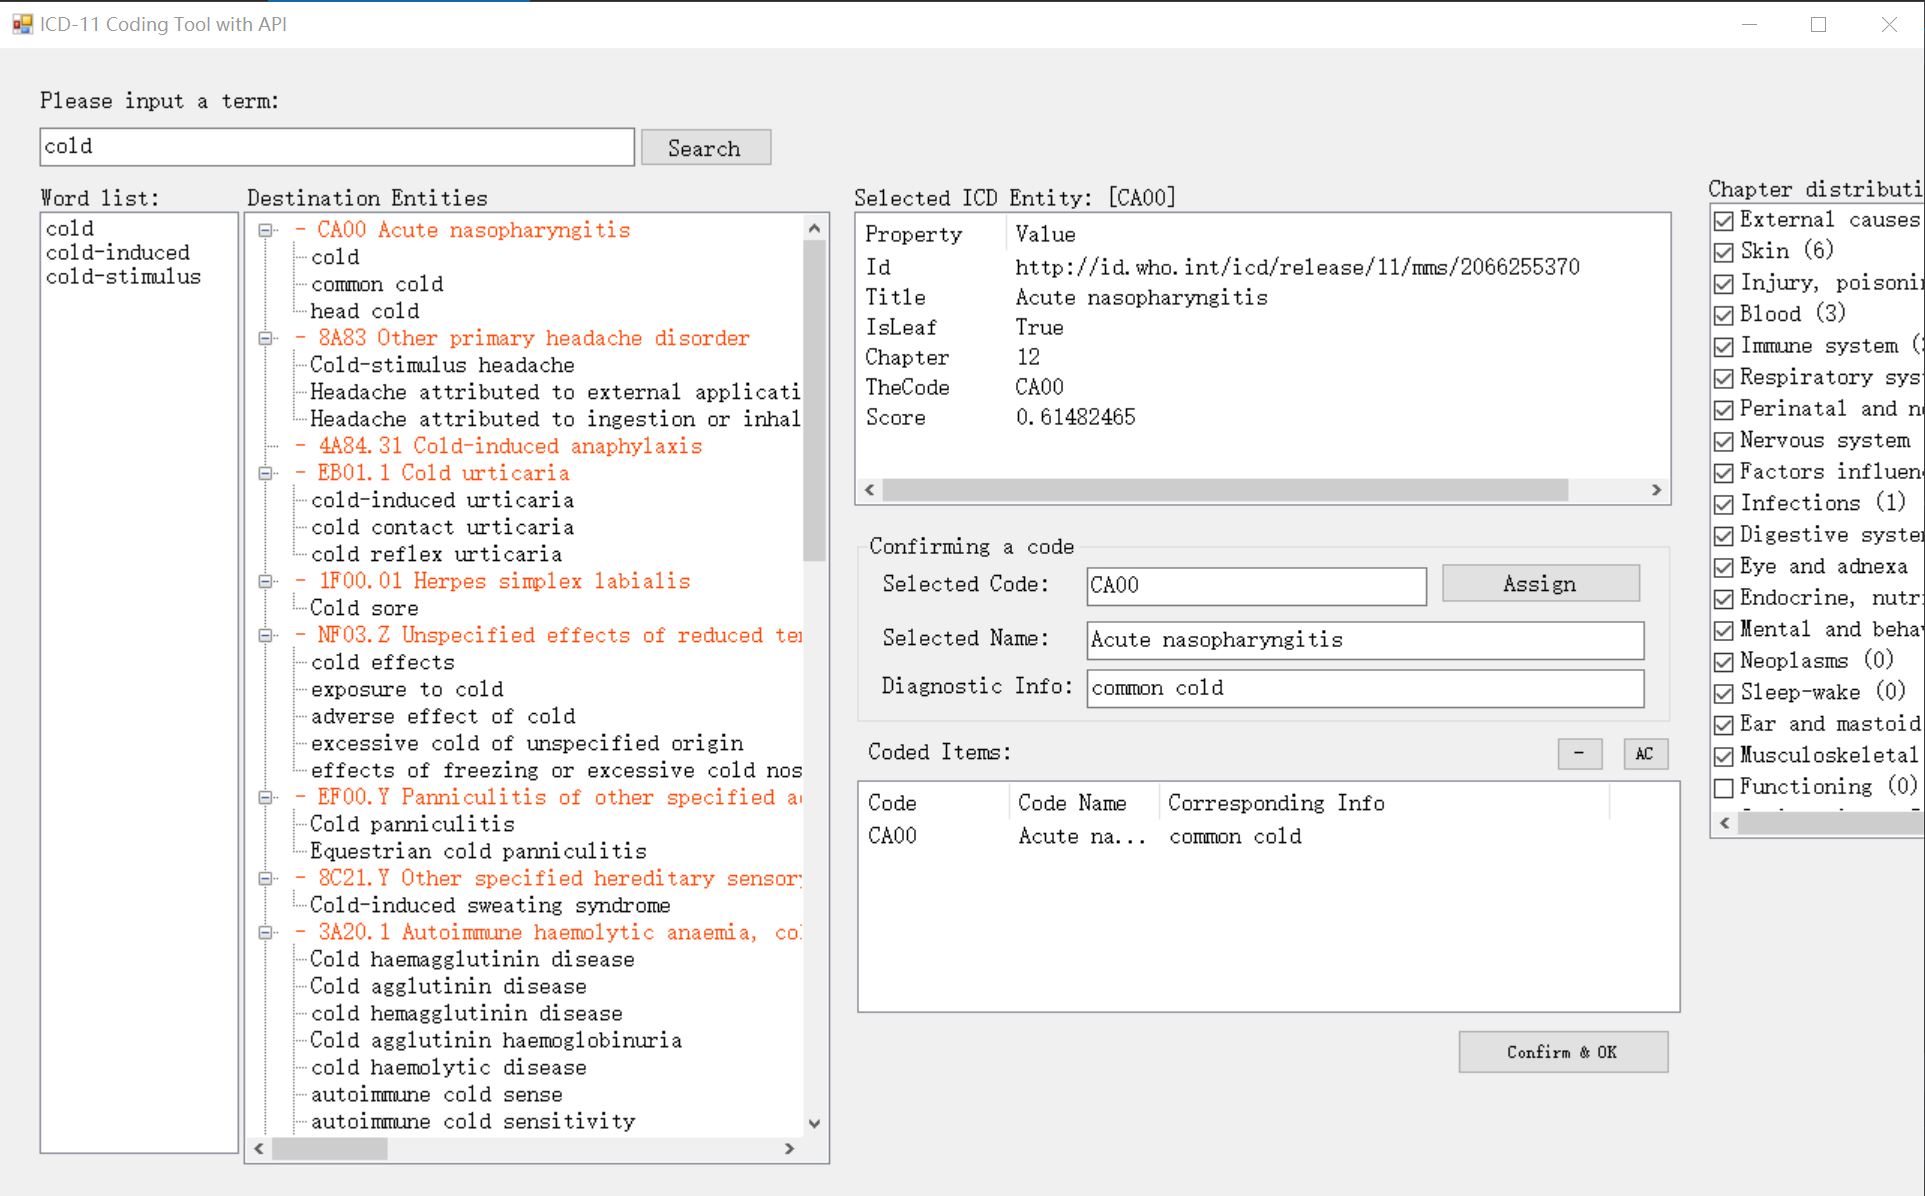Uncheck the Perinatal and neonatal checkbox
Viewport: 1925px width, 1196px height.
tap(1724, 410)
